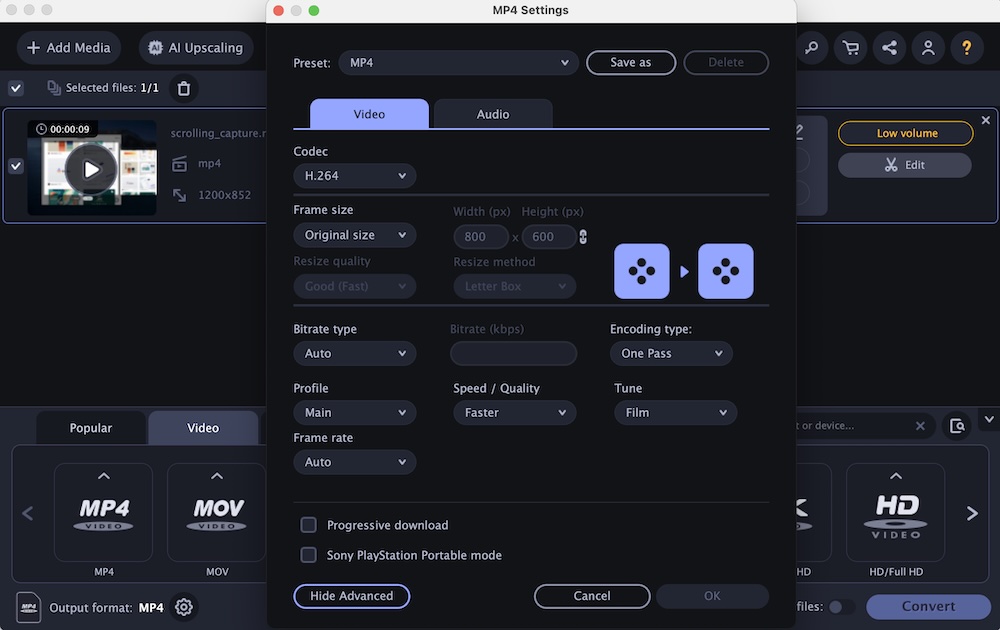This screenshot has width=1000, height=630.
Task: Enable Sony PlayStation Portable mode
Action: click(308, 555)
